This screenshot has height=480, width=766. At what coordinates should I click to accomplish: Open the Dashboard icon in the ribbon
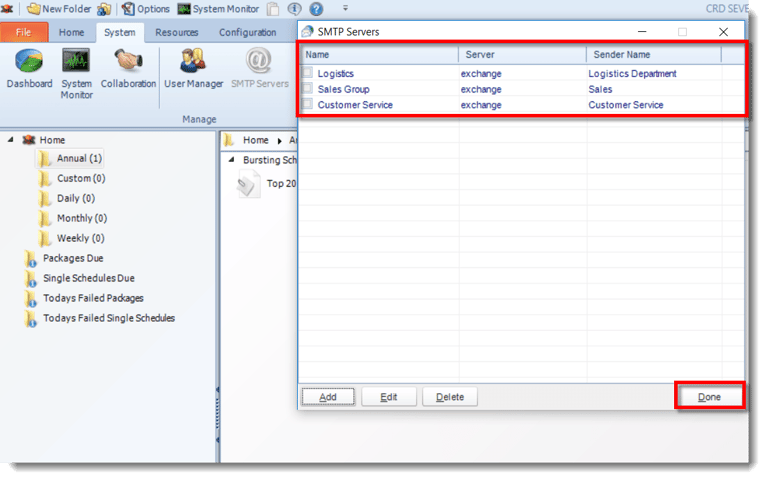(29, 68)
